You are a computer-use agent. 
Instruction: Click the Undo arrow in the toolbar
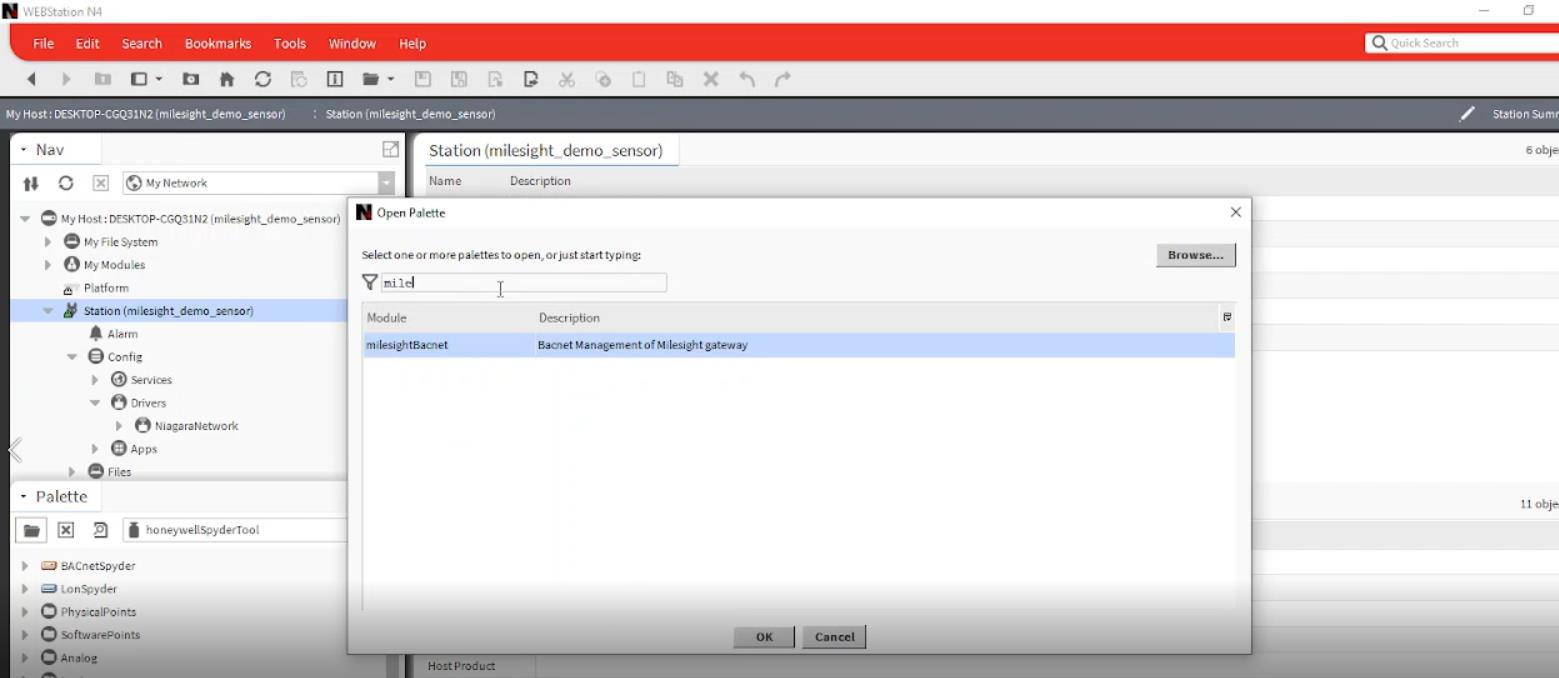click(746, 79)
